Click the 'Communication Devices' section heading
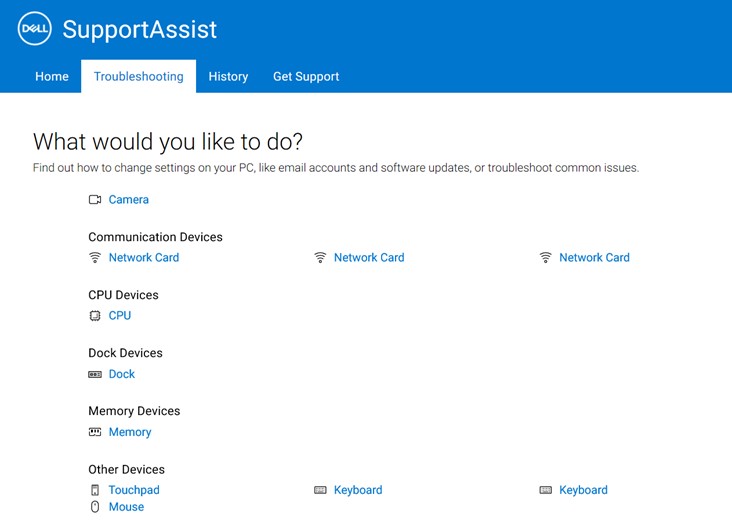The image size is (732, 531). 155,237
